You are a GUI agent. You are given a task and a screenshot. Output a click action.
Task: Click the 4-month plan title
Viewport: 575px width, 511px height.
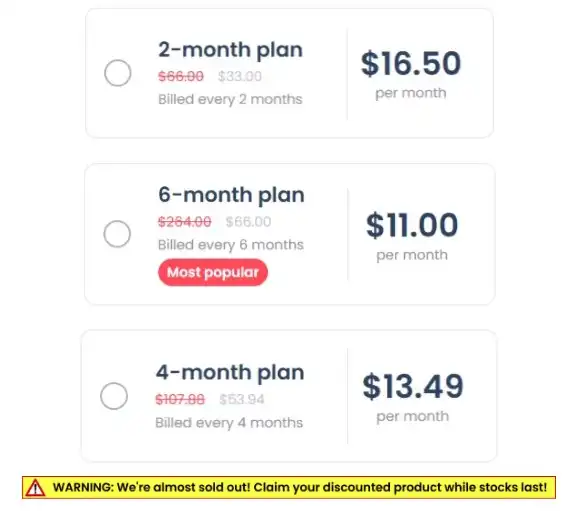coord(230,373)
